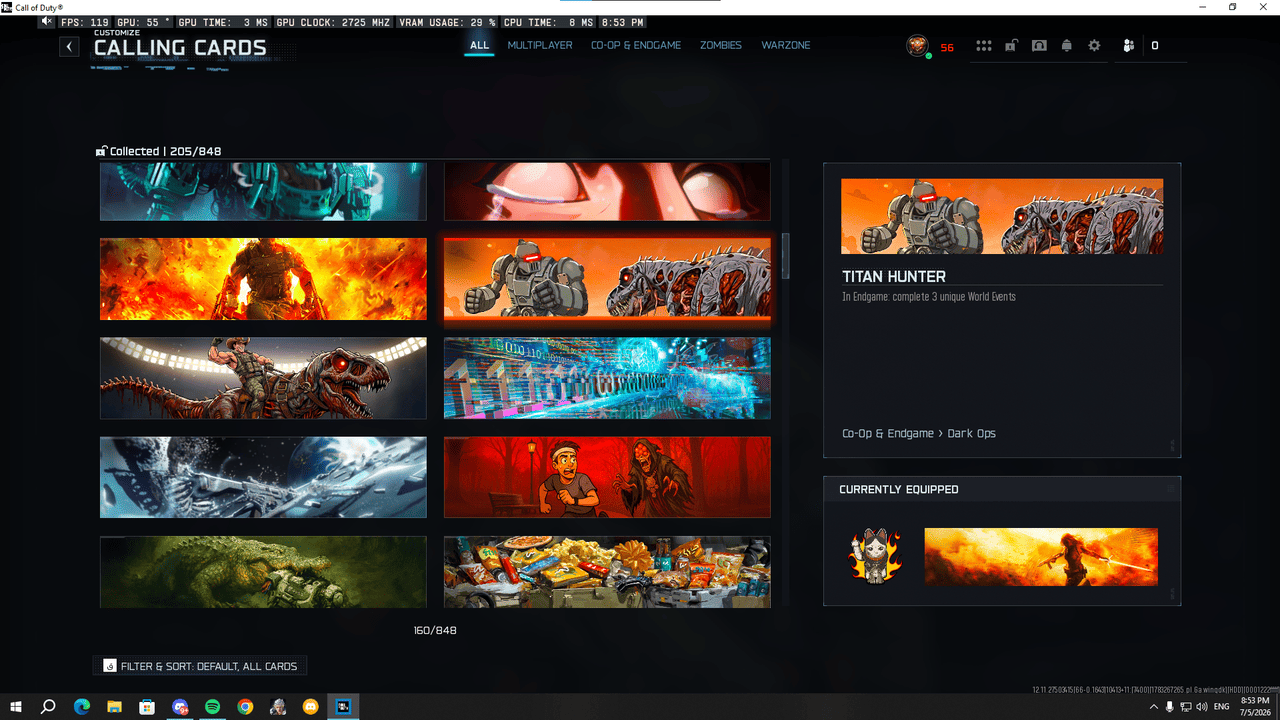Launch Microsoft Edge from taskbar

[x=82, y=707]
